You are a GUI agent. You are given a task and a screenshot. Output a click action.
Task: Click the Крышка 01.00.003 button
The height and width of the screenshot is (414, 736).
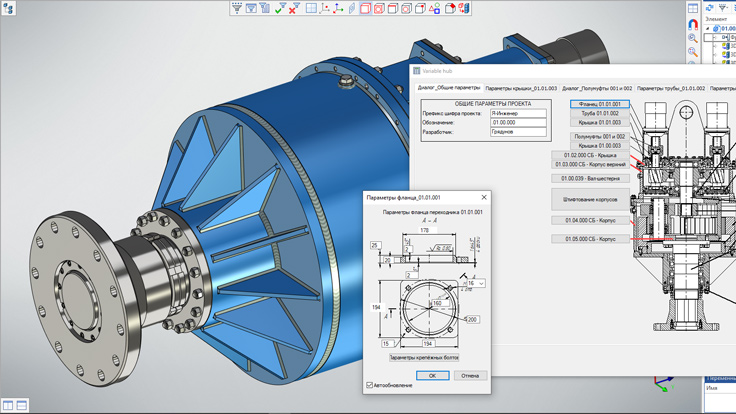click(x=600, y=146)
